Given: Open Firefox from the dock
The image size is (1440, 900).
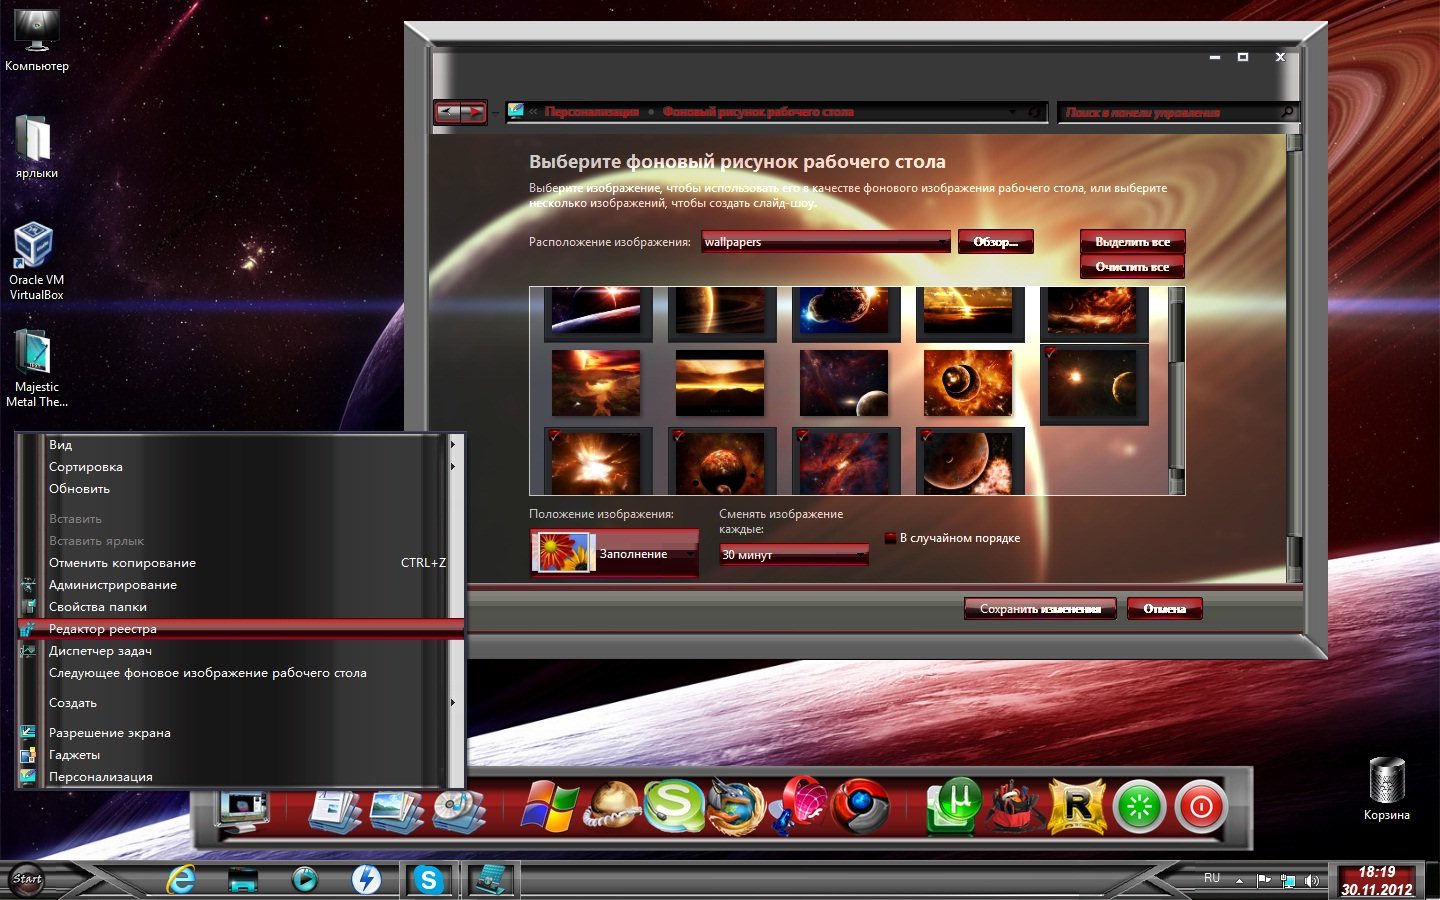Looking at the screenshot, I should tap(737, 806).
